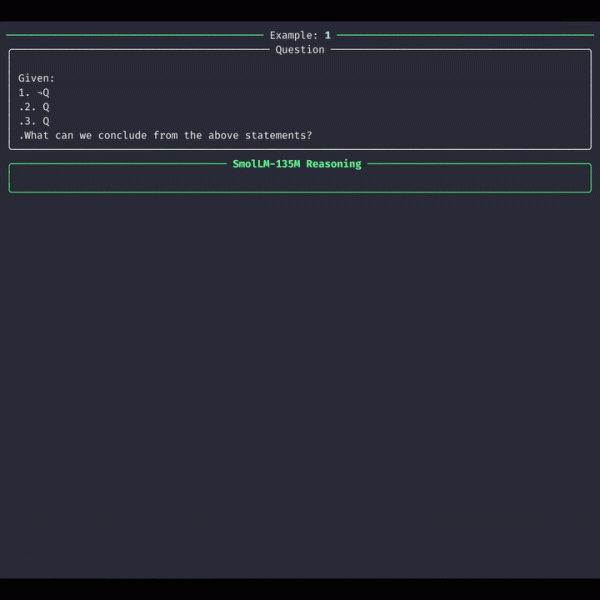This screenshot has width=600, height=600.
Task: Click the word 'Reasoning' in green title
Action: point(334,164)
